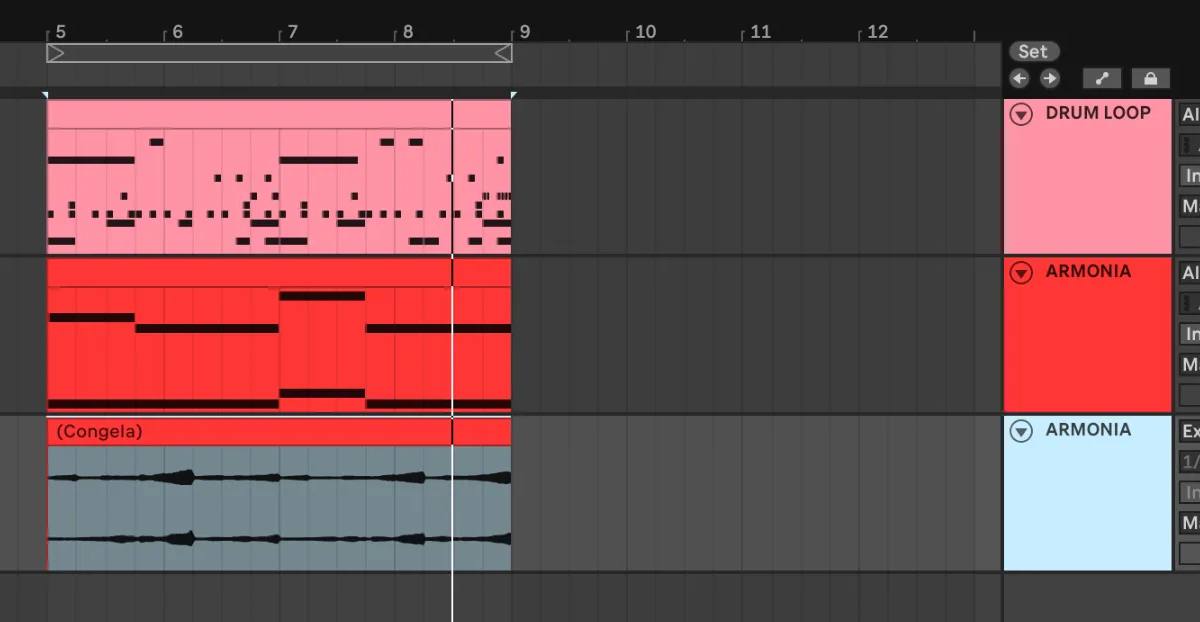
Task: Click the Congela audio waveform
Action: tap(279, 508)
